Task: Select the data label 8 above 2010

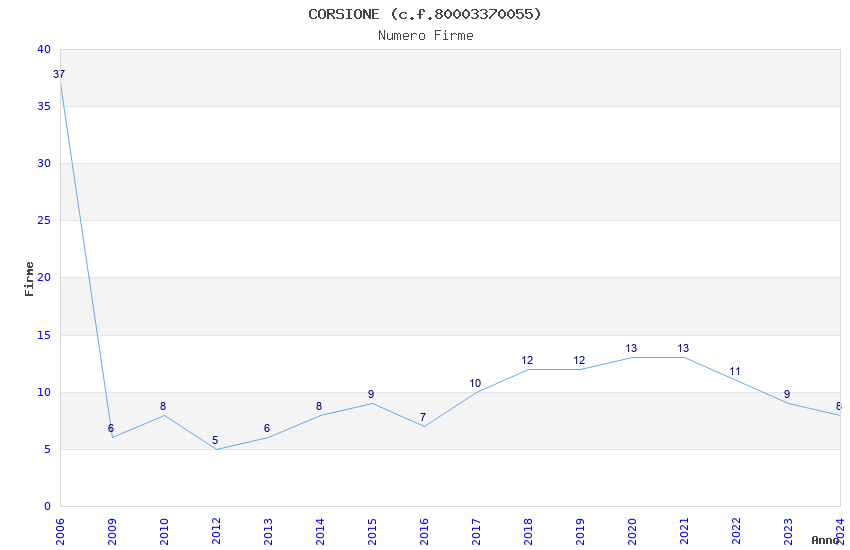Action: 163,406
